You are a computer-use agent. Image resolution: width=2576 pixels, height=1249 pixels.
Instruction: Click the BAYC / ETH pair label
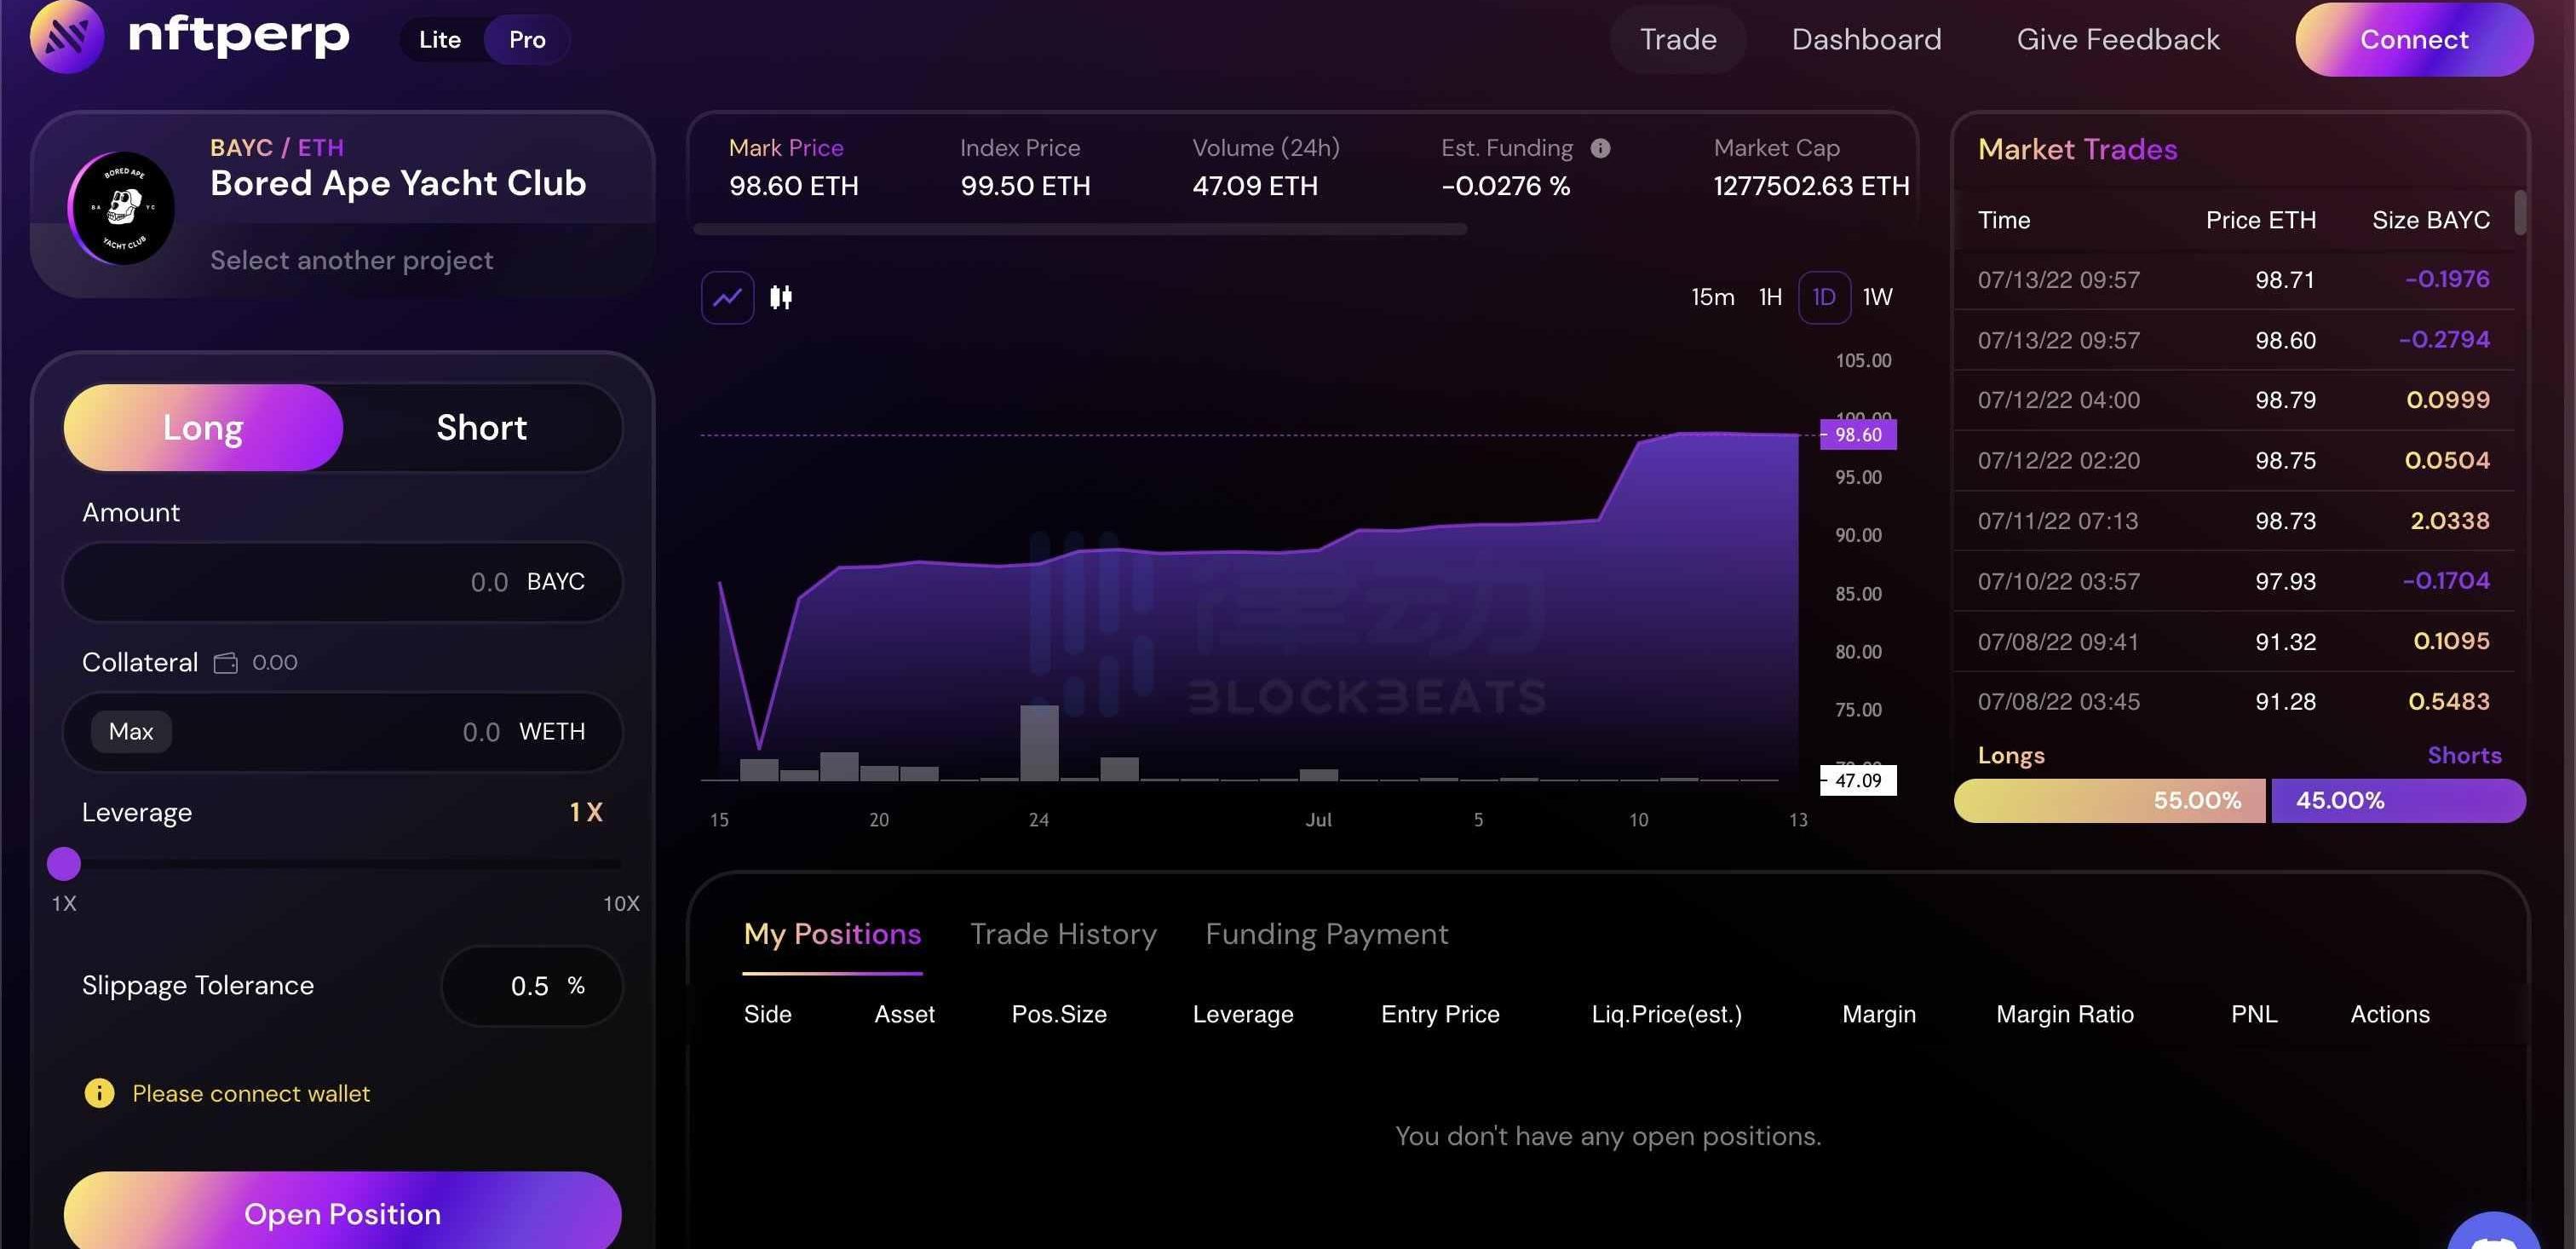coord(277,148)
